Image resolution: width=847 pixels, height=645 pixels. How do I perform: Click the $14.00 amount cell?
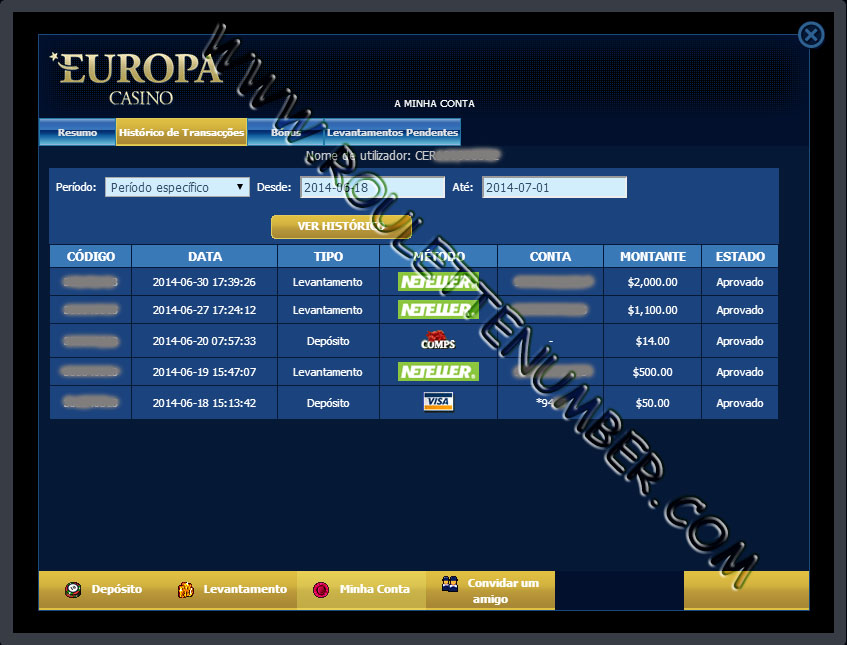click(653, 341)
